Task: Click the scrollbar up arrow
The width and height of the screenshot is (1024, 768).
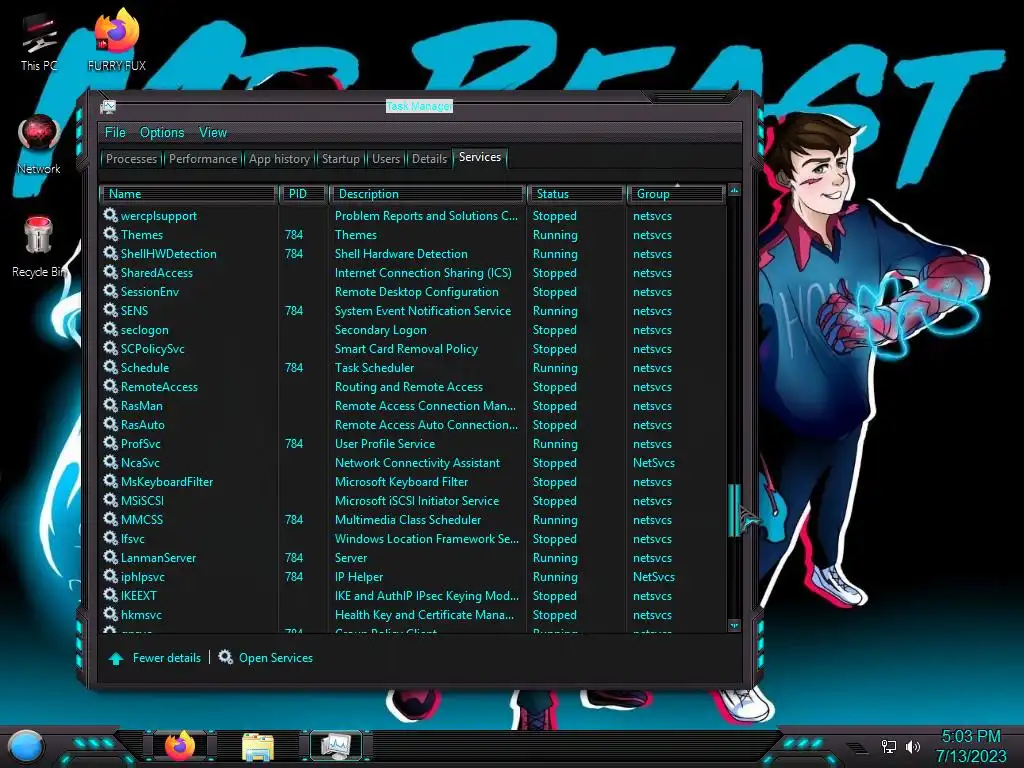Action: tap(734, 190)
